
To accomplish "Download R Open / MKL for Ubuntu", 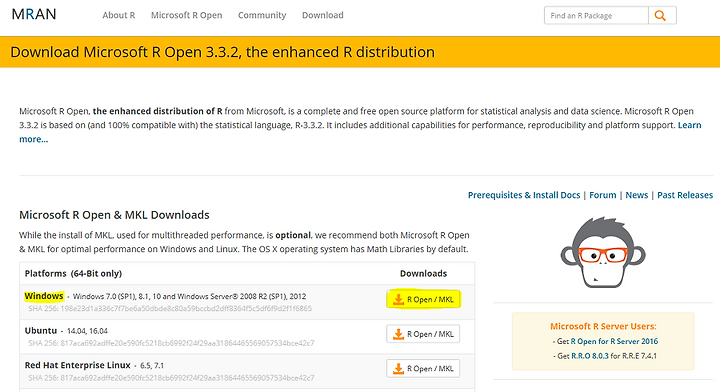I will coord(423,334).
